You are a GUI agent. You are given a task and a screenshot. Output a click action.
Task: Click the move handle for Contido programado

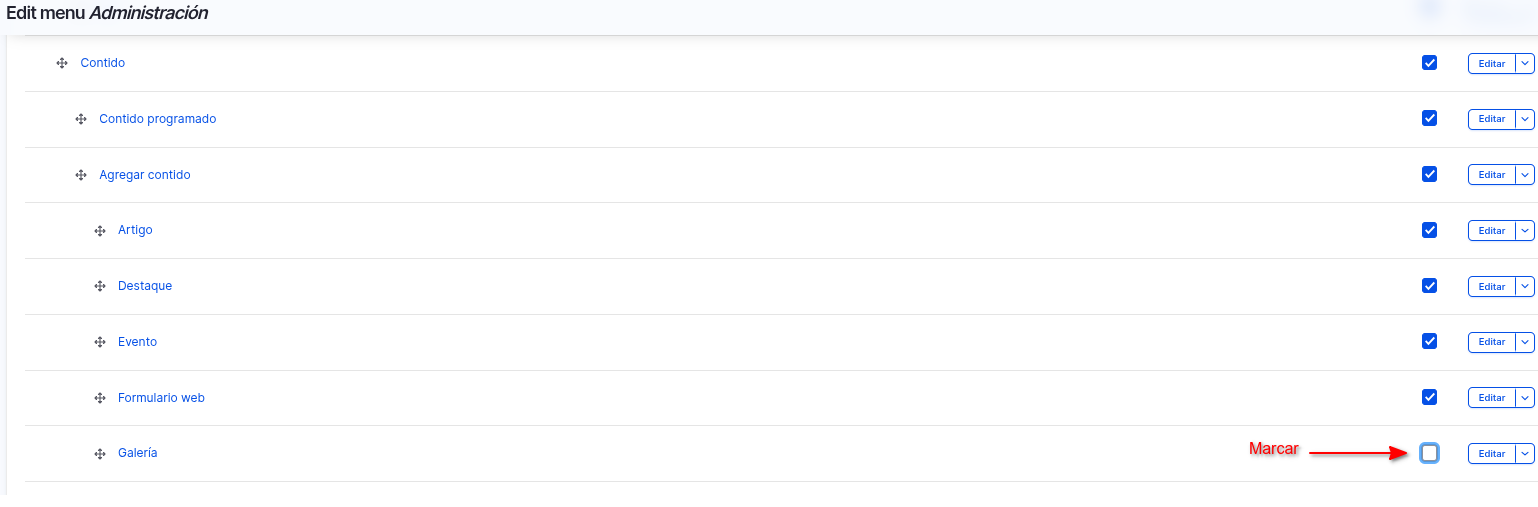click(81, 119)
